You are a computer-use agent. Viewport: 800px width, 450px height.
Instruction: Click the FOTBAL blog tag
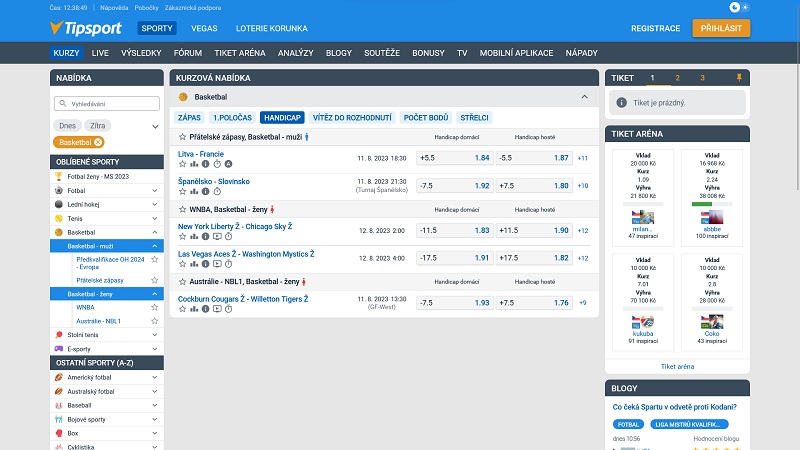pyautogui.click(x=628, y=424)
